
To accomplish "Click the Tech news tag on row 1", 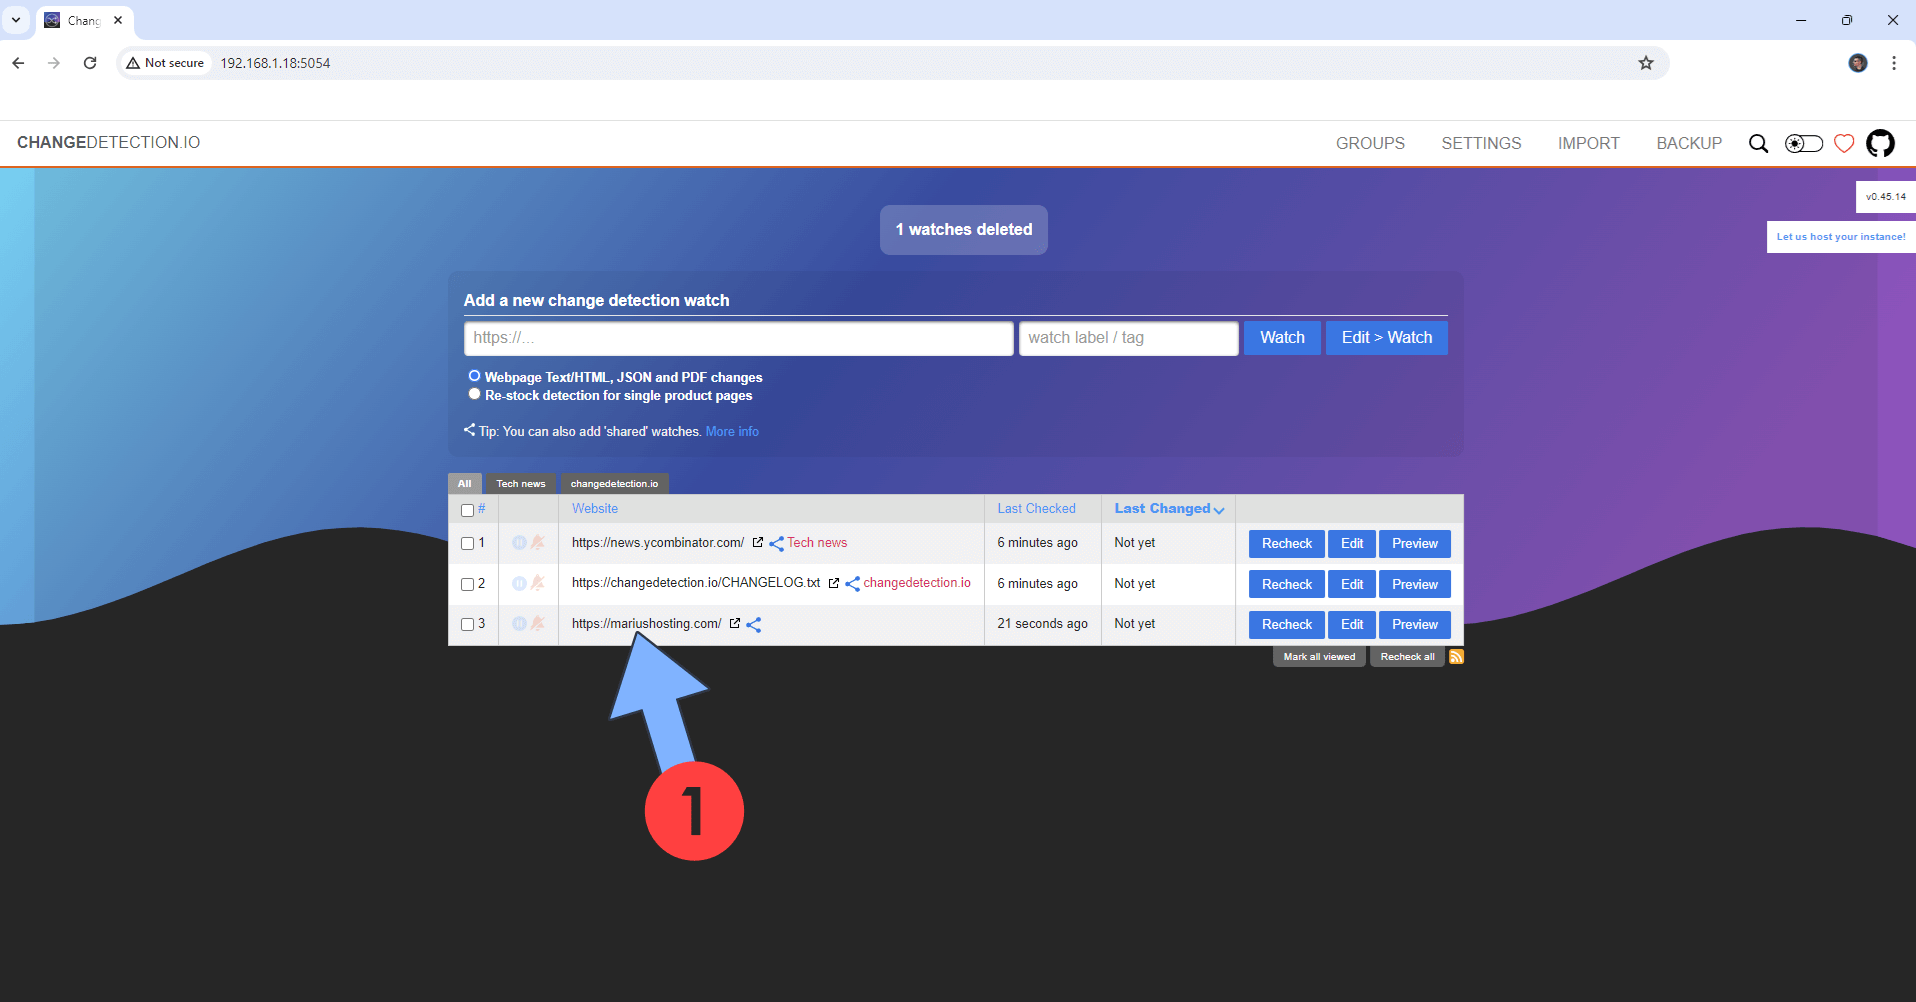I will coord(817,543).
